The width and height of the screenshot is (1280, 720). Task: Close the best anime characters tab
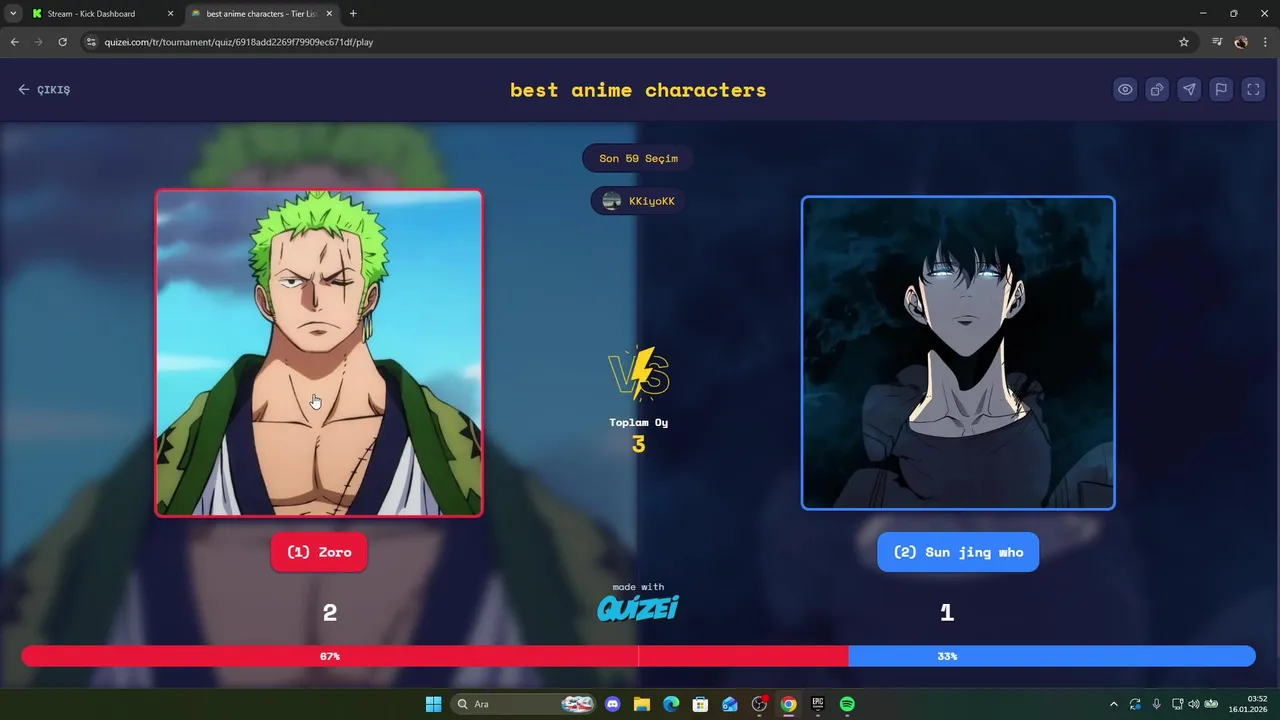(329, 14)
